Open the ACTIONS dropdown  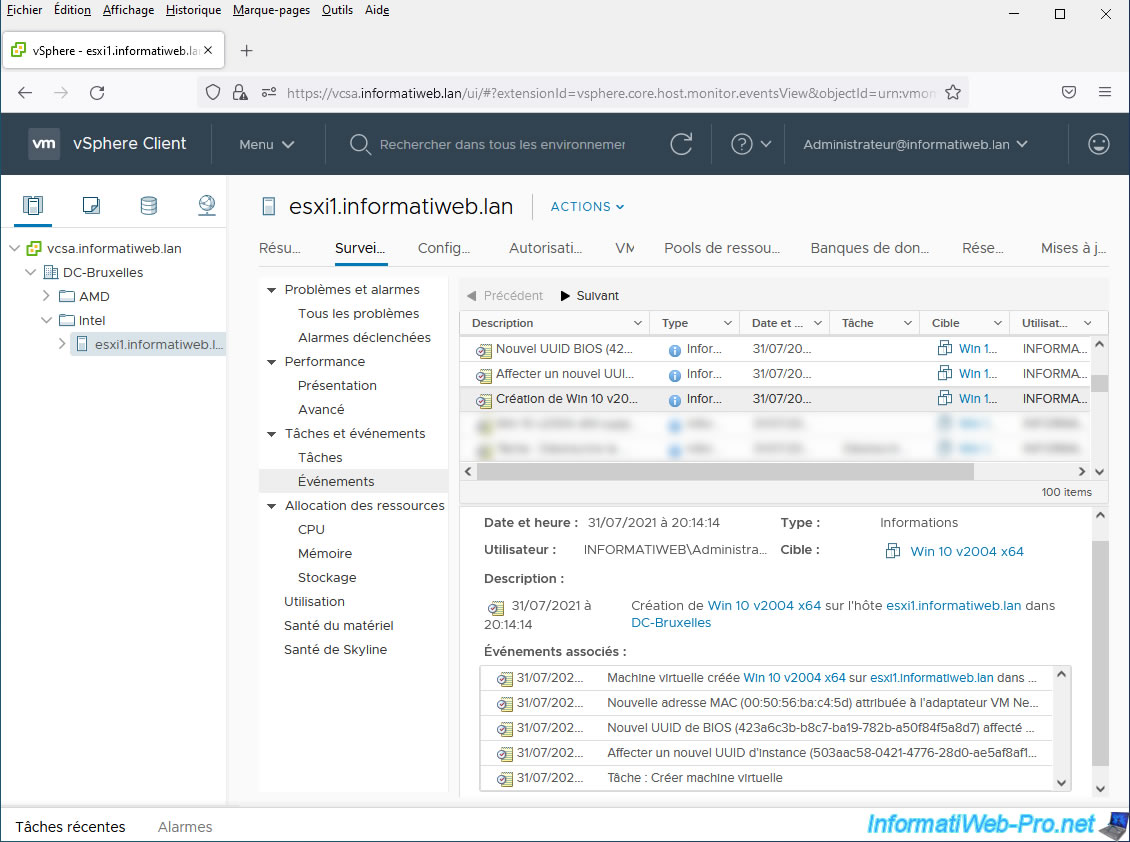pos(587,207)
